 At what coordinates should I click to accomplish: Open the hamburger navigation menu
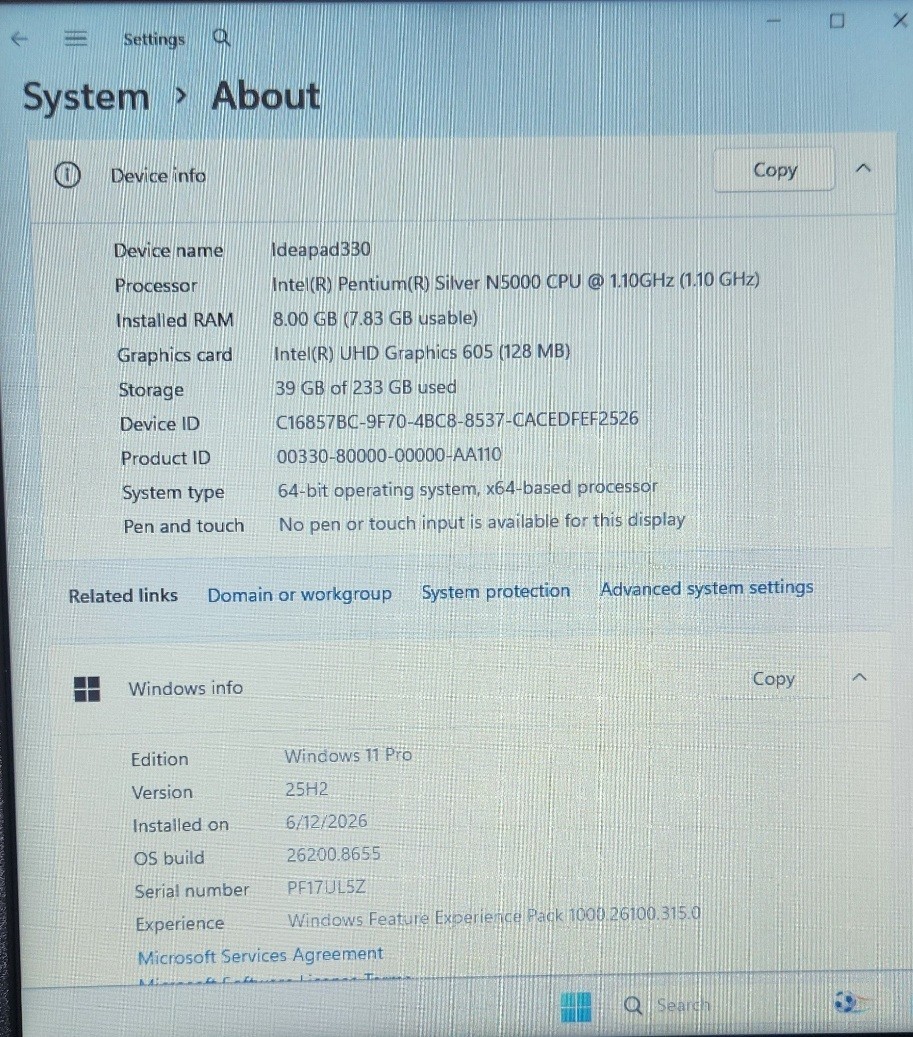coord(76,39)
